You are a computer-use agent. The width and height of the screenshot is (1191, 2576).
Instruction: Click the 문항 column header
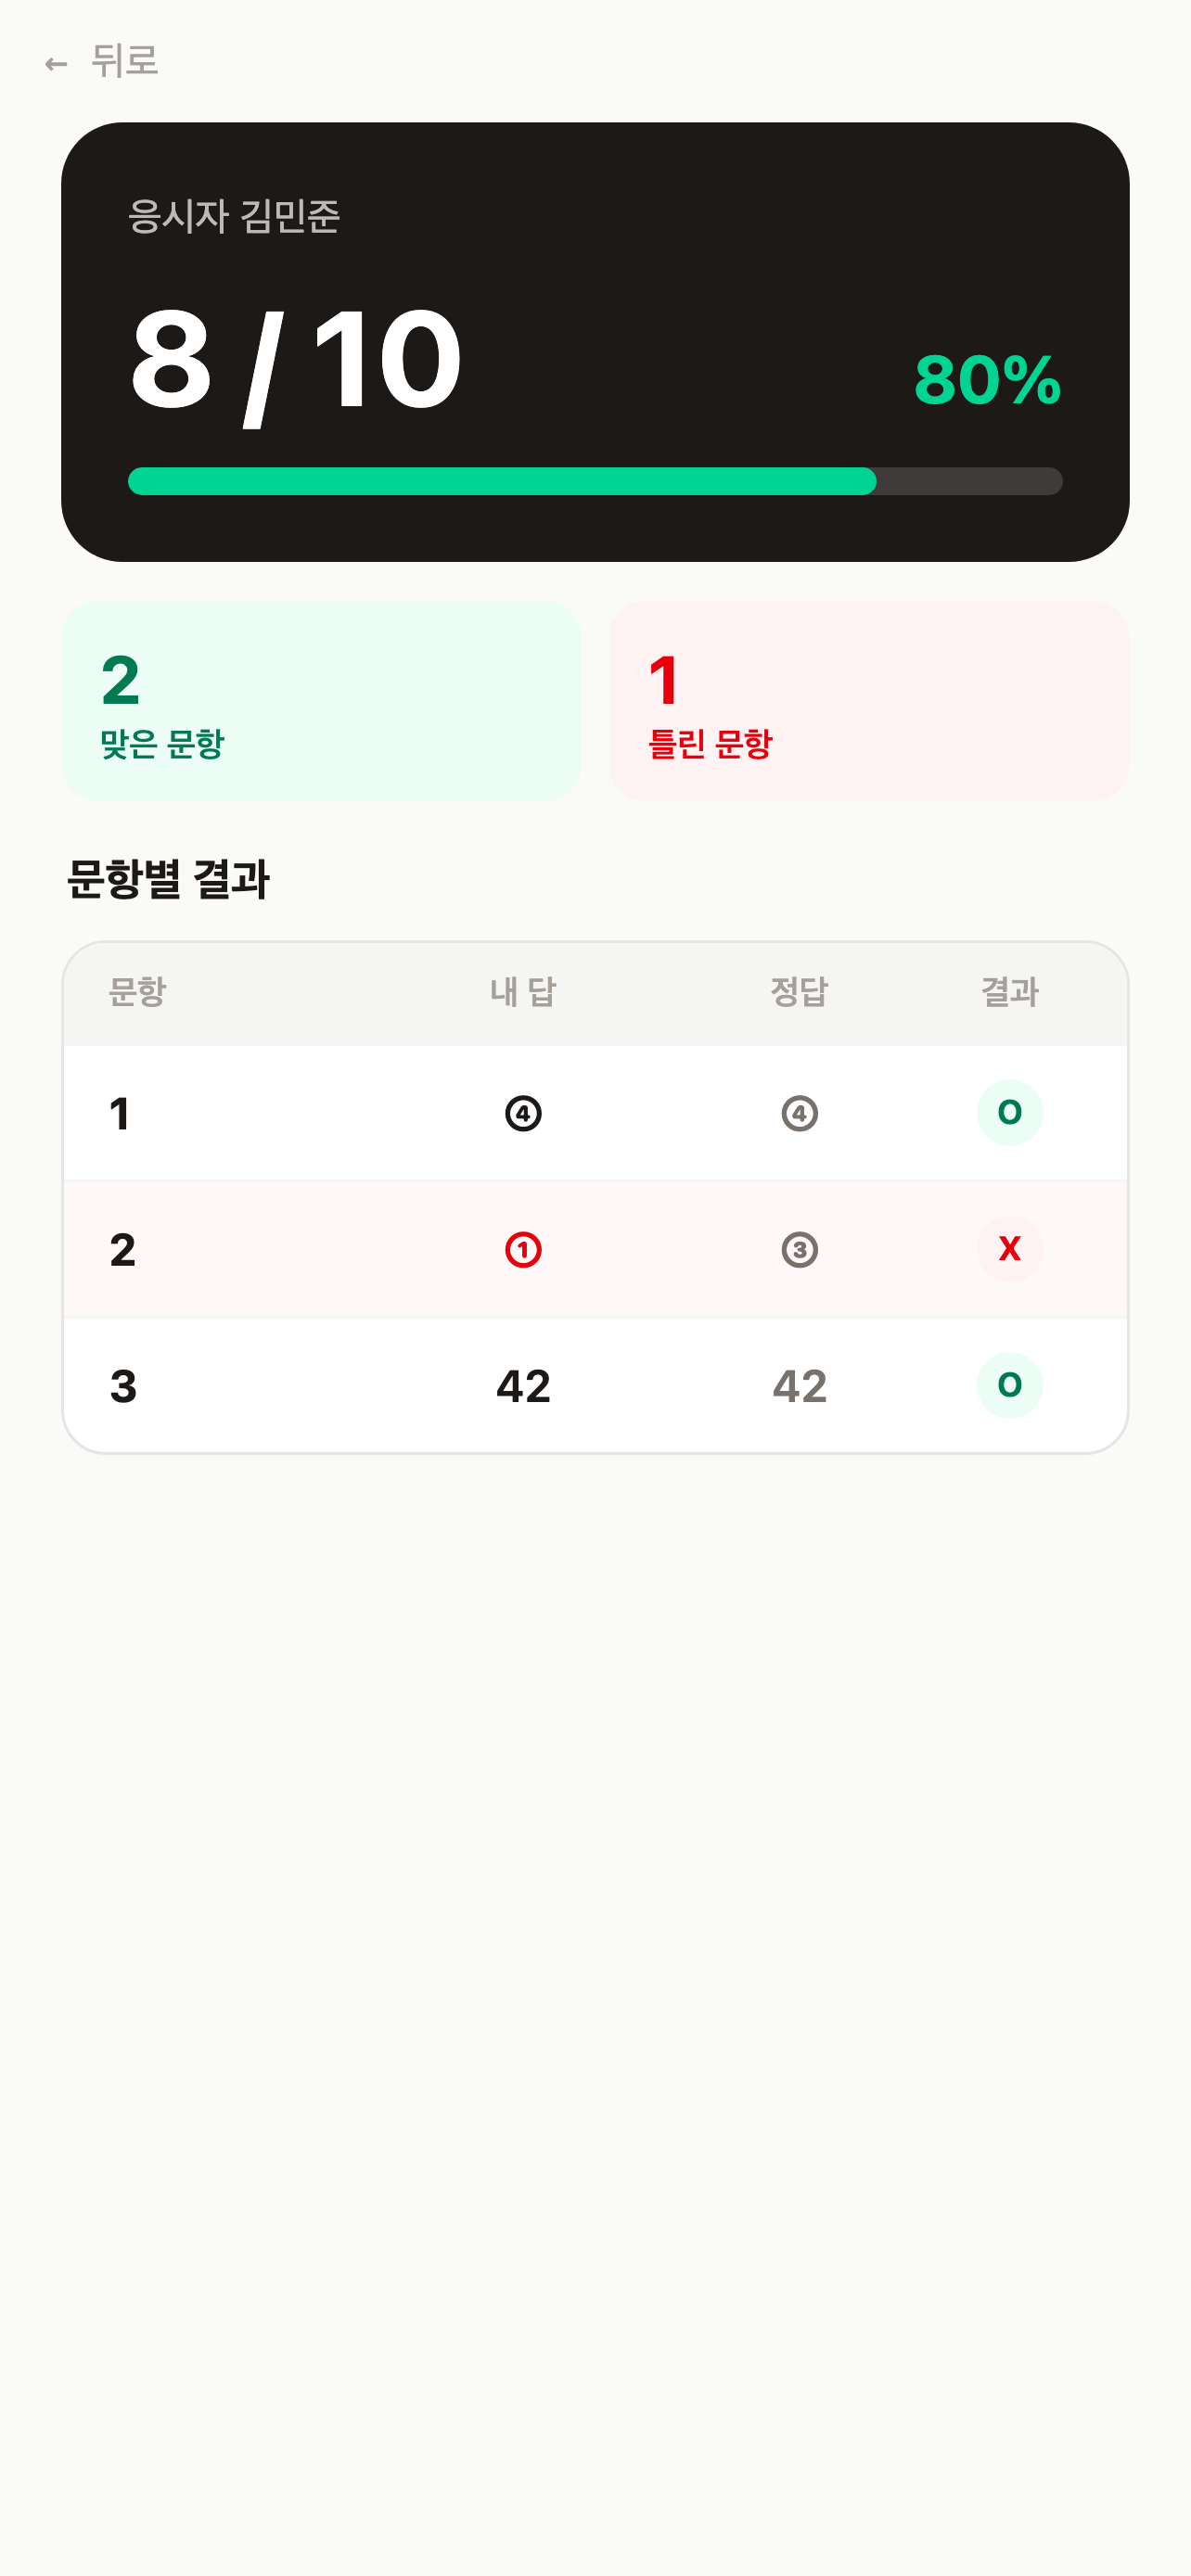[137, 992]
